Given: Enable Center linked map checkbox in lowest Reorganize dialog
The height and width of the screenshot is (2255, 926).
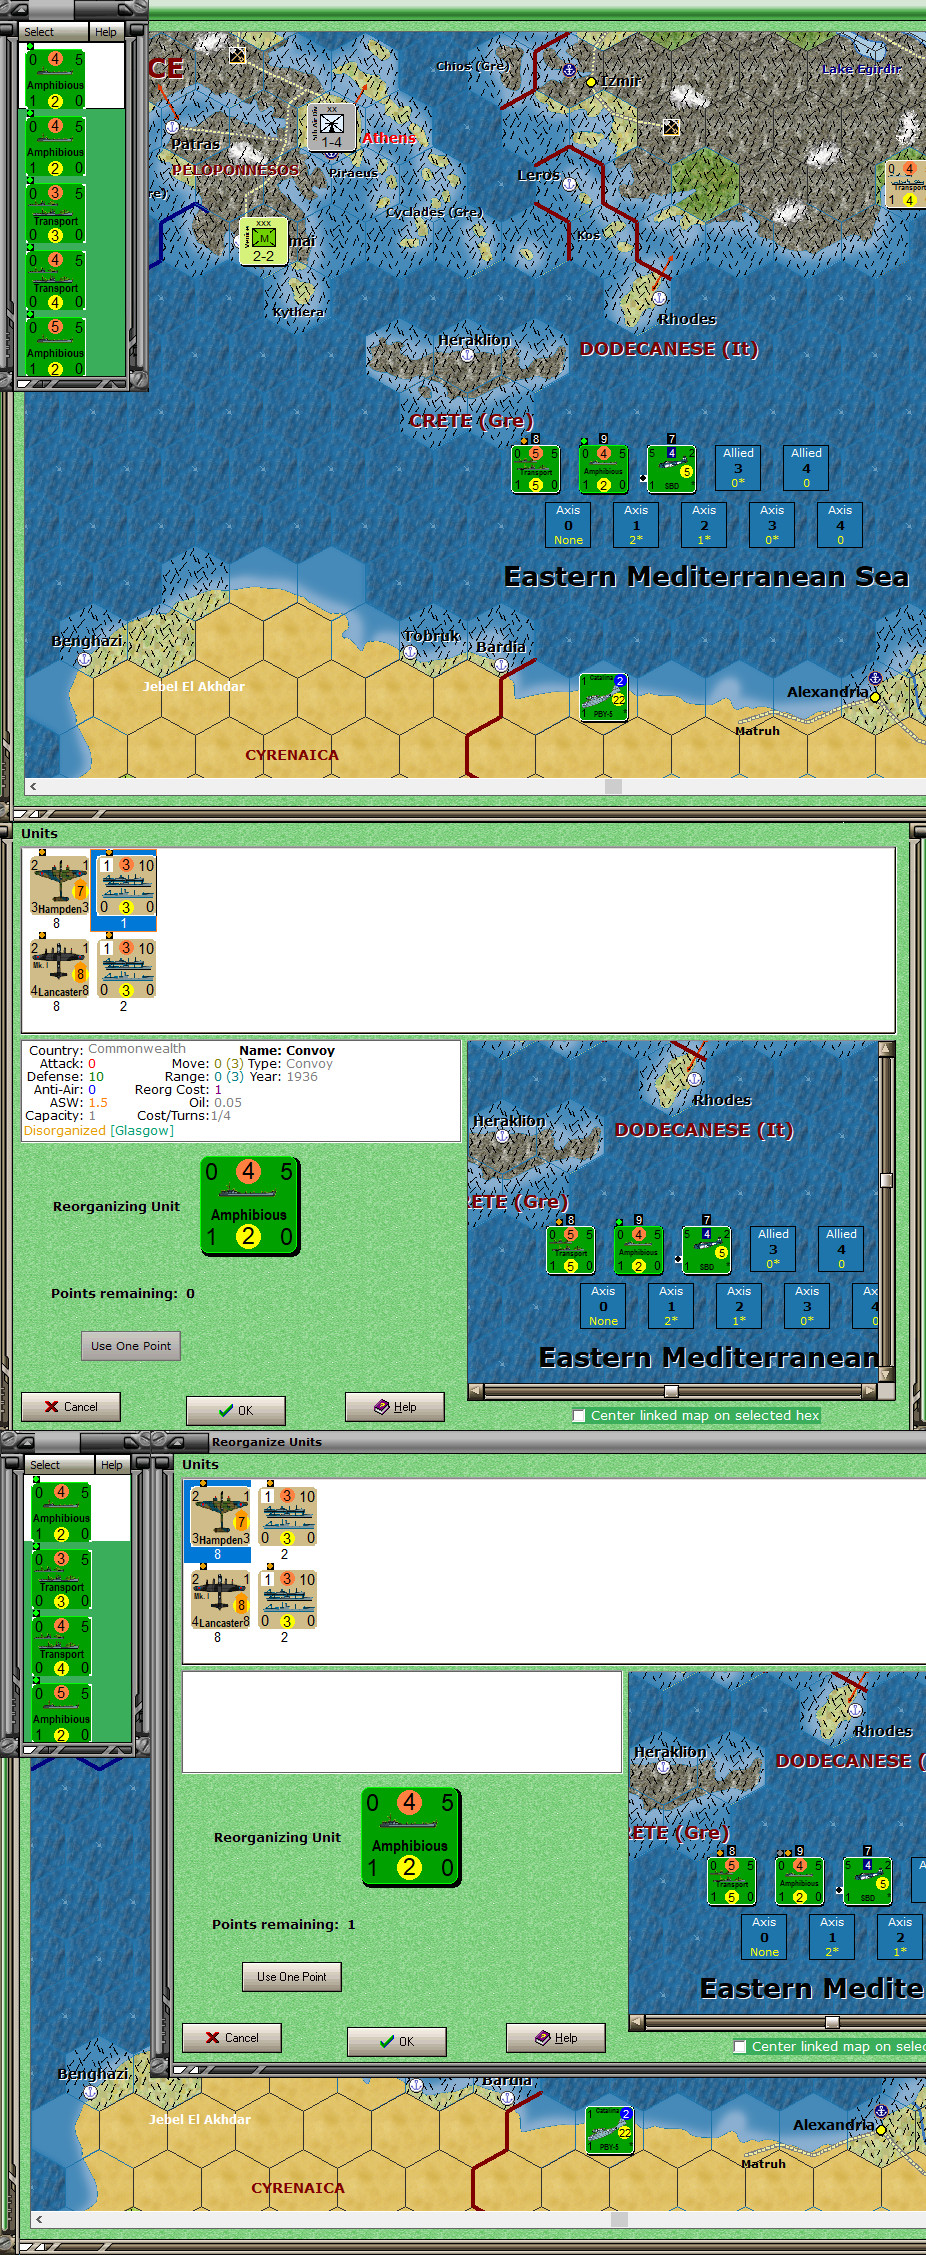Looking at the screenshot, I should 740,2046.
